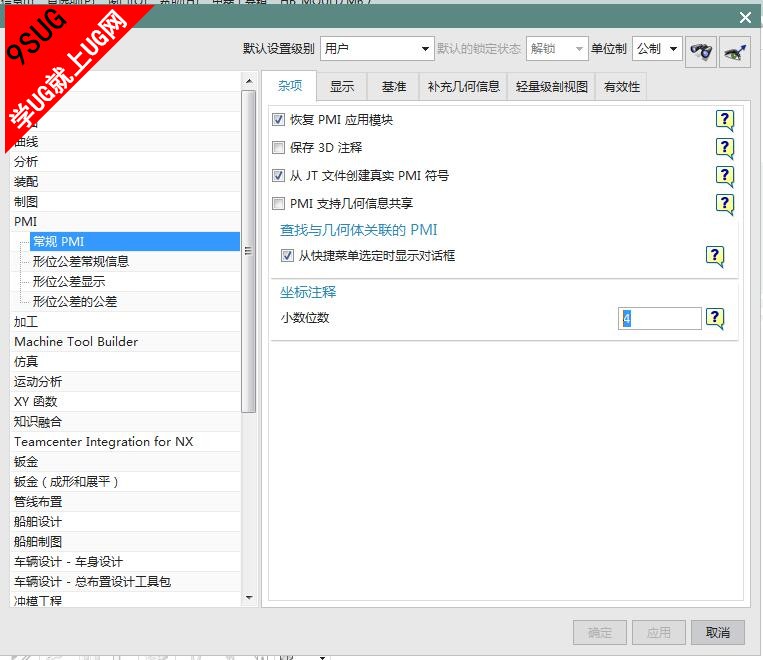Select 船舶制图 in the category list
Screen dimensions: 763x660
pyautogui.click(x=125, y=542)
